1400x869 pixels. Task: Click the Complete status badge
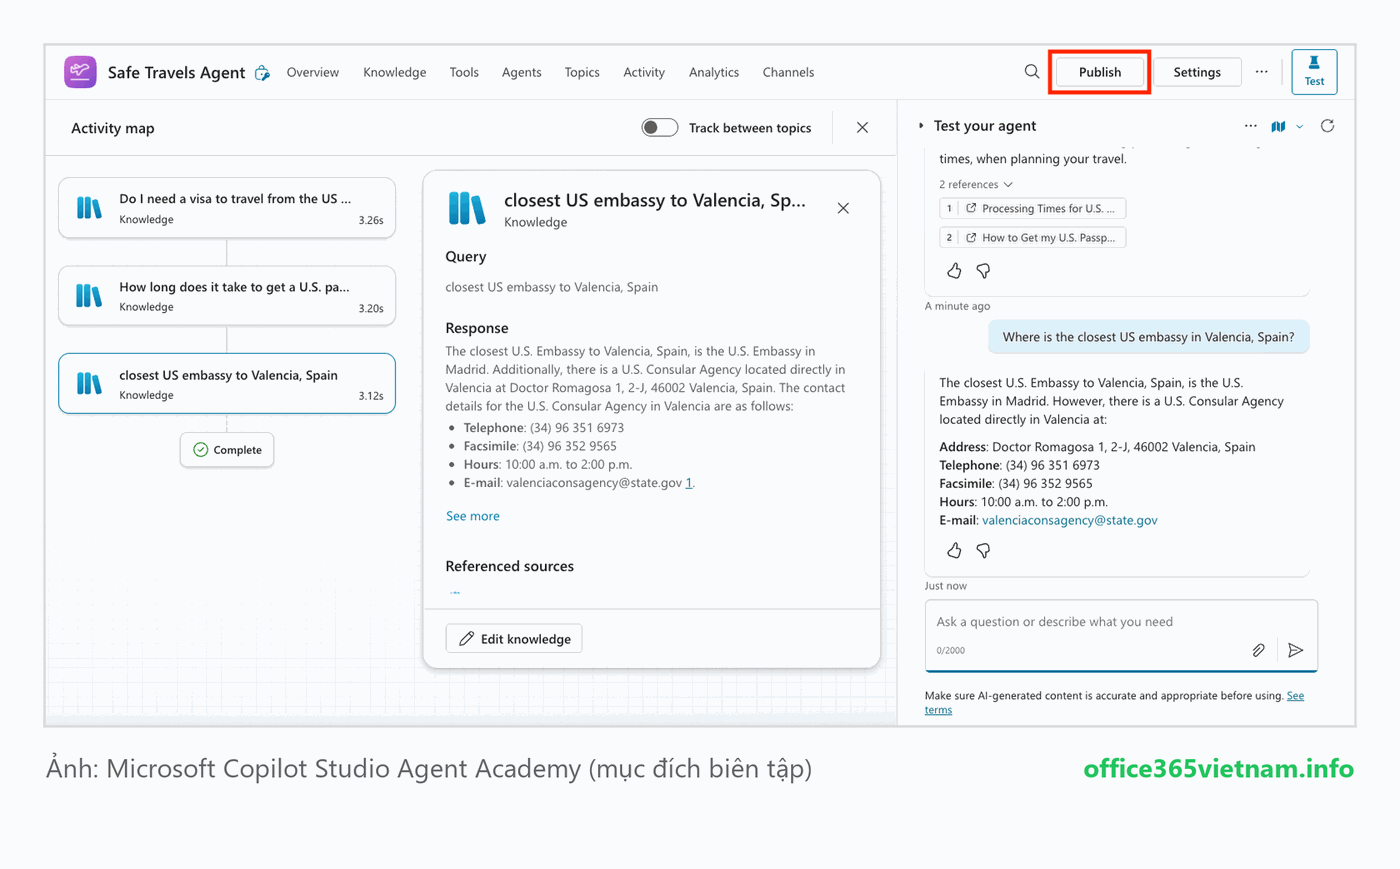227,450
